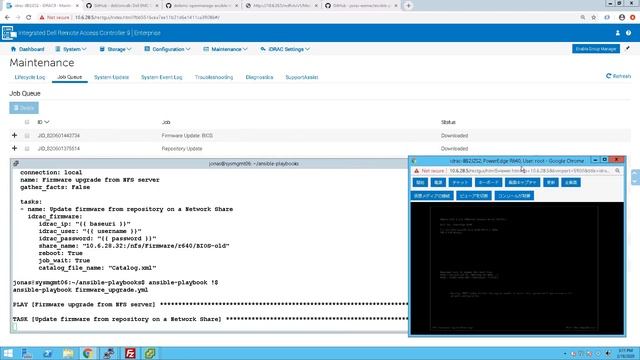Screen dimensions: 640x360
Task: Open the SupportAssist tab
Action: click(x=302, y=77)
